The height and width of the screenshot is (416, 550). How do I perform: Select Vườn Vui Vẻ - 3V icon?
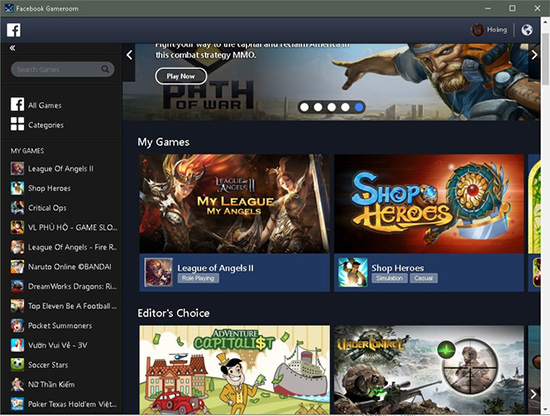(17, 345)
